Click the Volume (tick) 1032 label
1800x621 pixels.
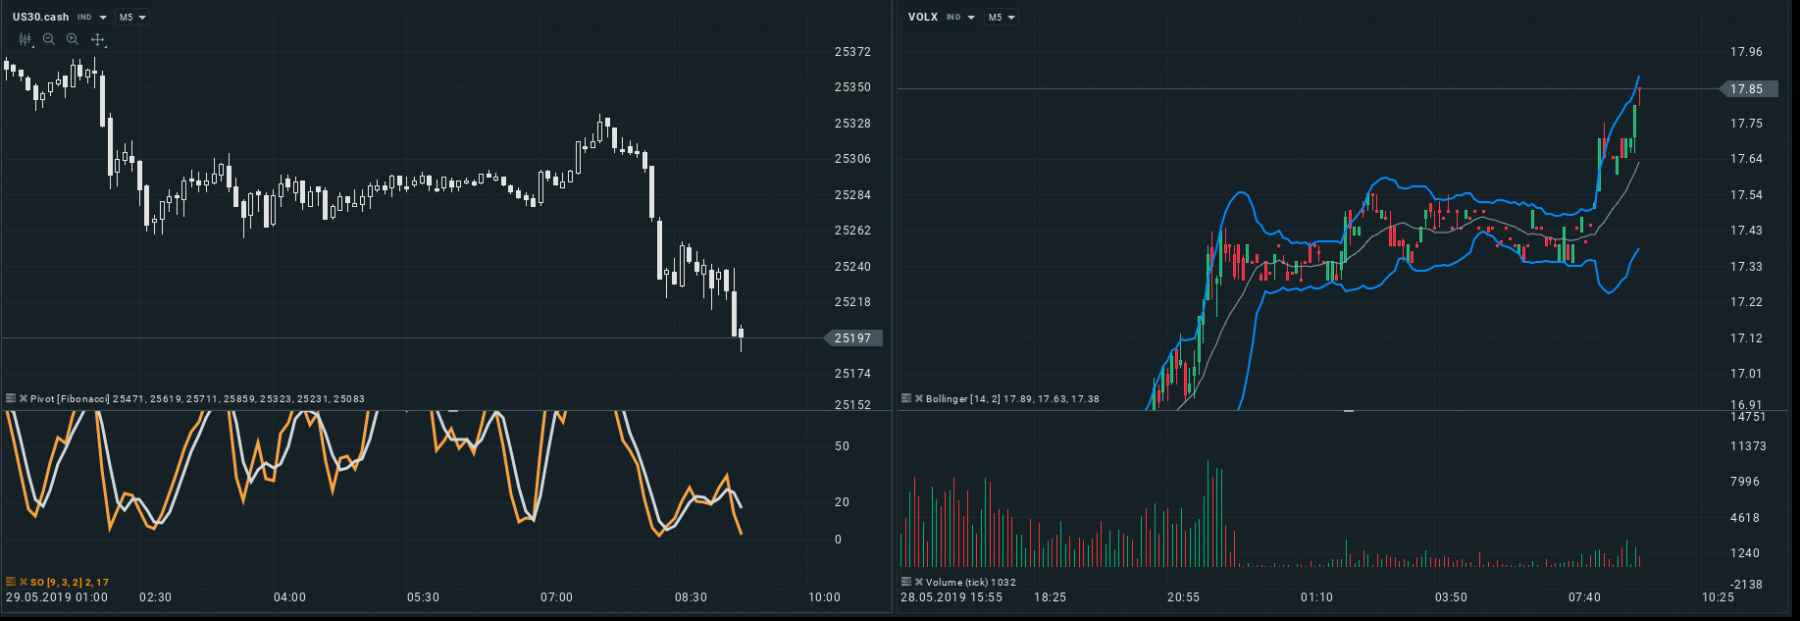click(x=971, y=582)
